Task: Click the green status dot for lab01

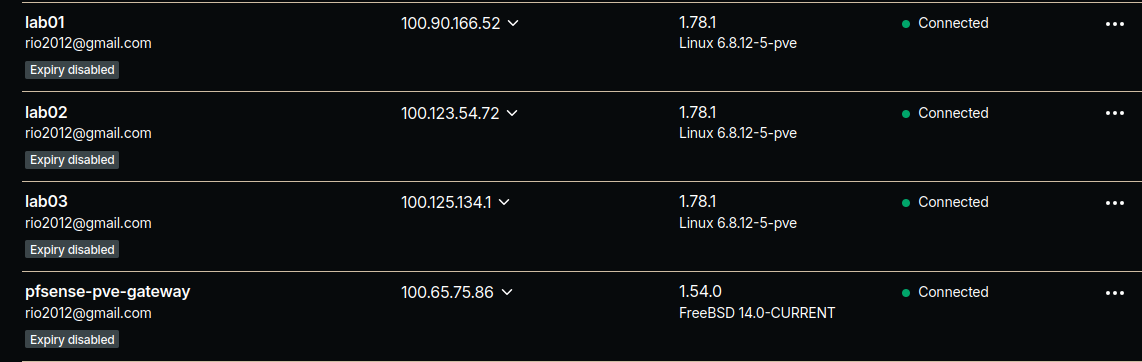Action: click(906, 24)
